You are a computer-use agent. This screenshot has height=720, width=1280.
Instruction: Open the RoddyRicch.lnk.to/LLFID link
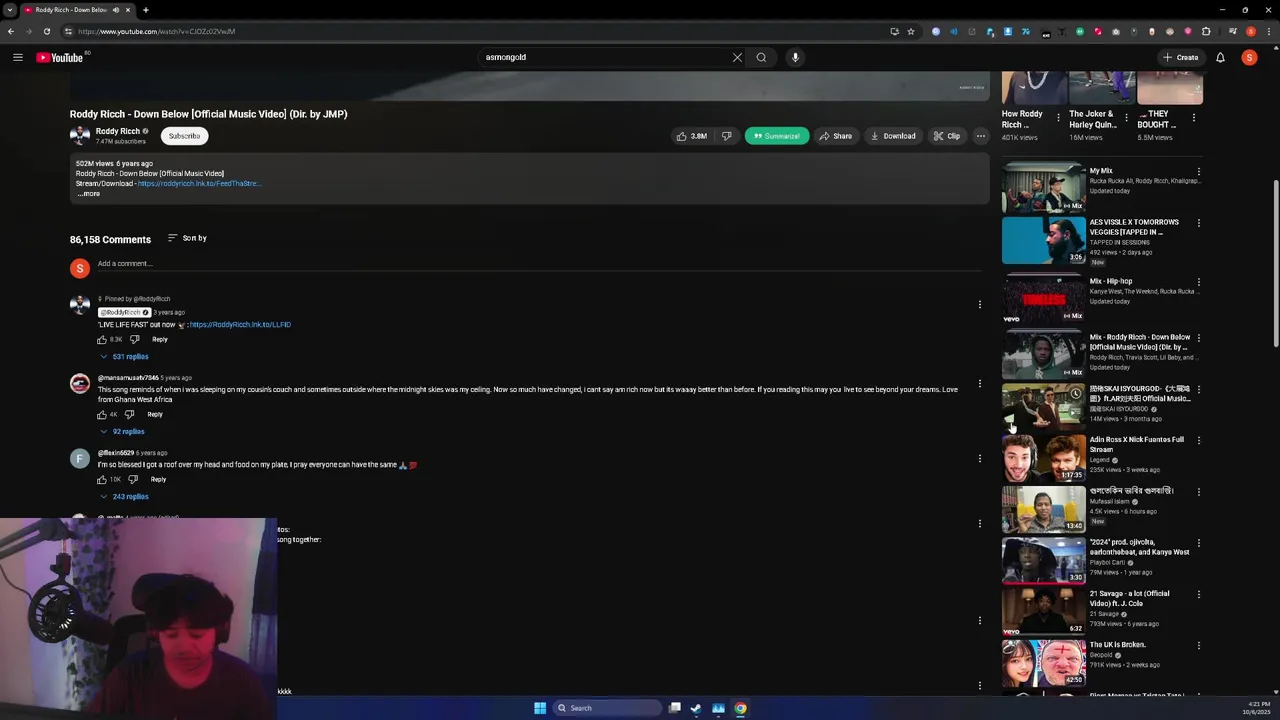240,325
